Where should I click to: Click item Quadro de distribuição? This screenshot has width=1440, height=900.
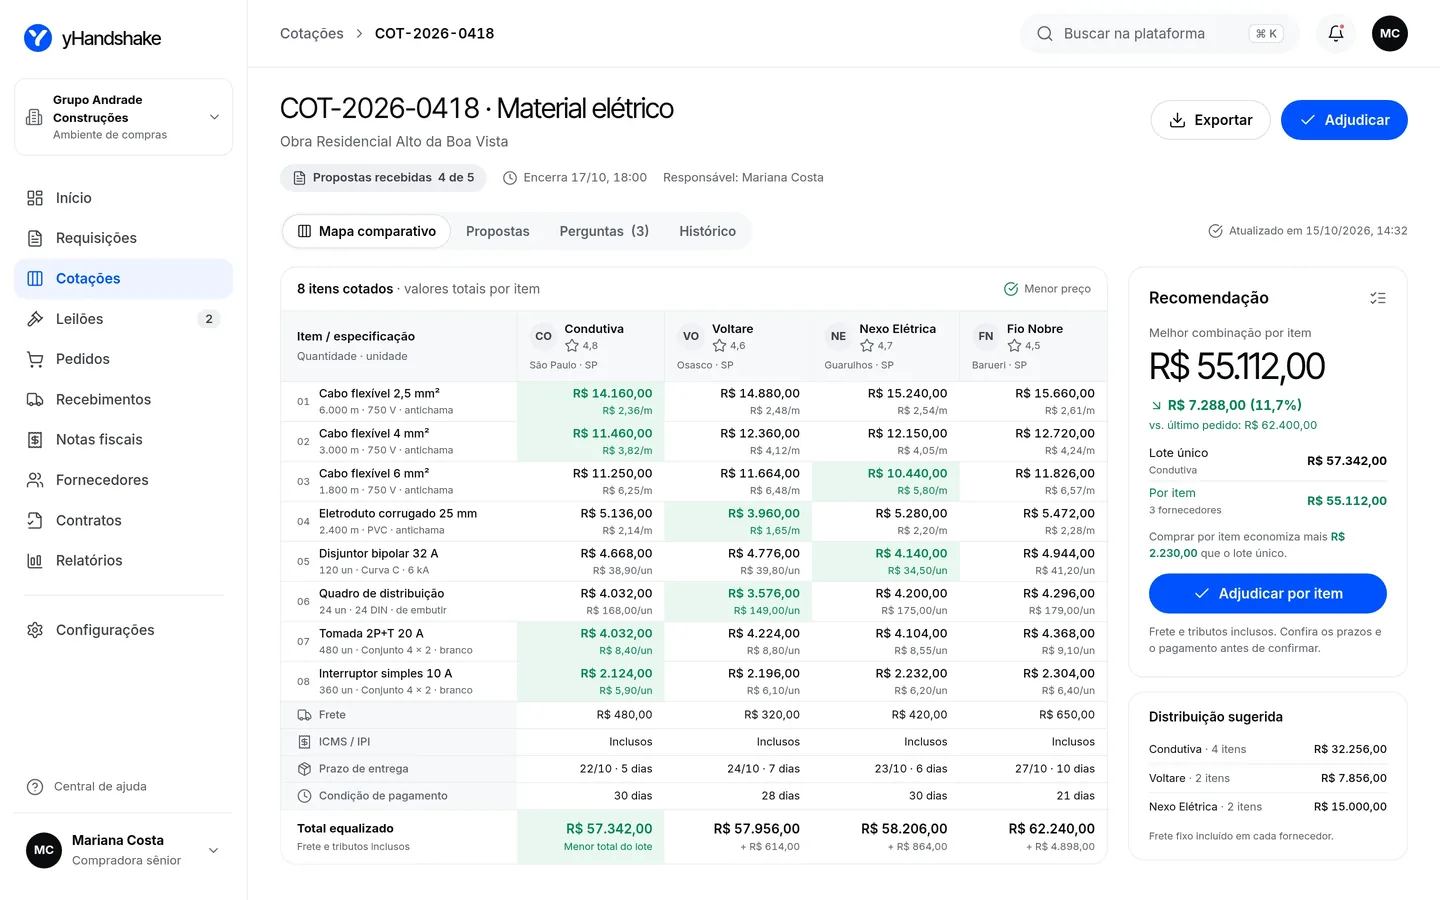[381, 594]
